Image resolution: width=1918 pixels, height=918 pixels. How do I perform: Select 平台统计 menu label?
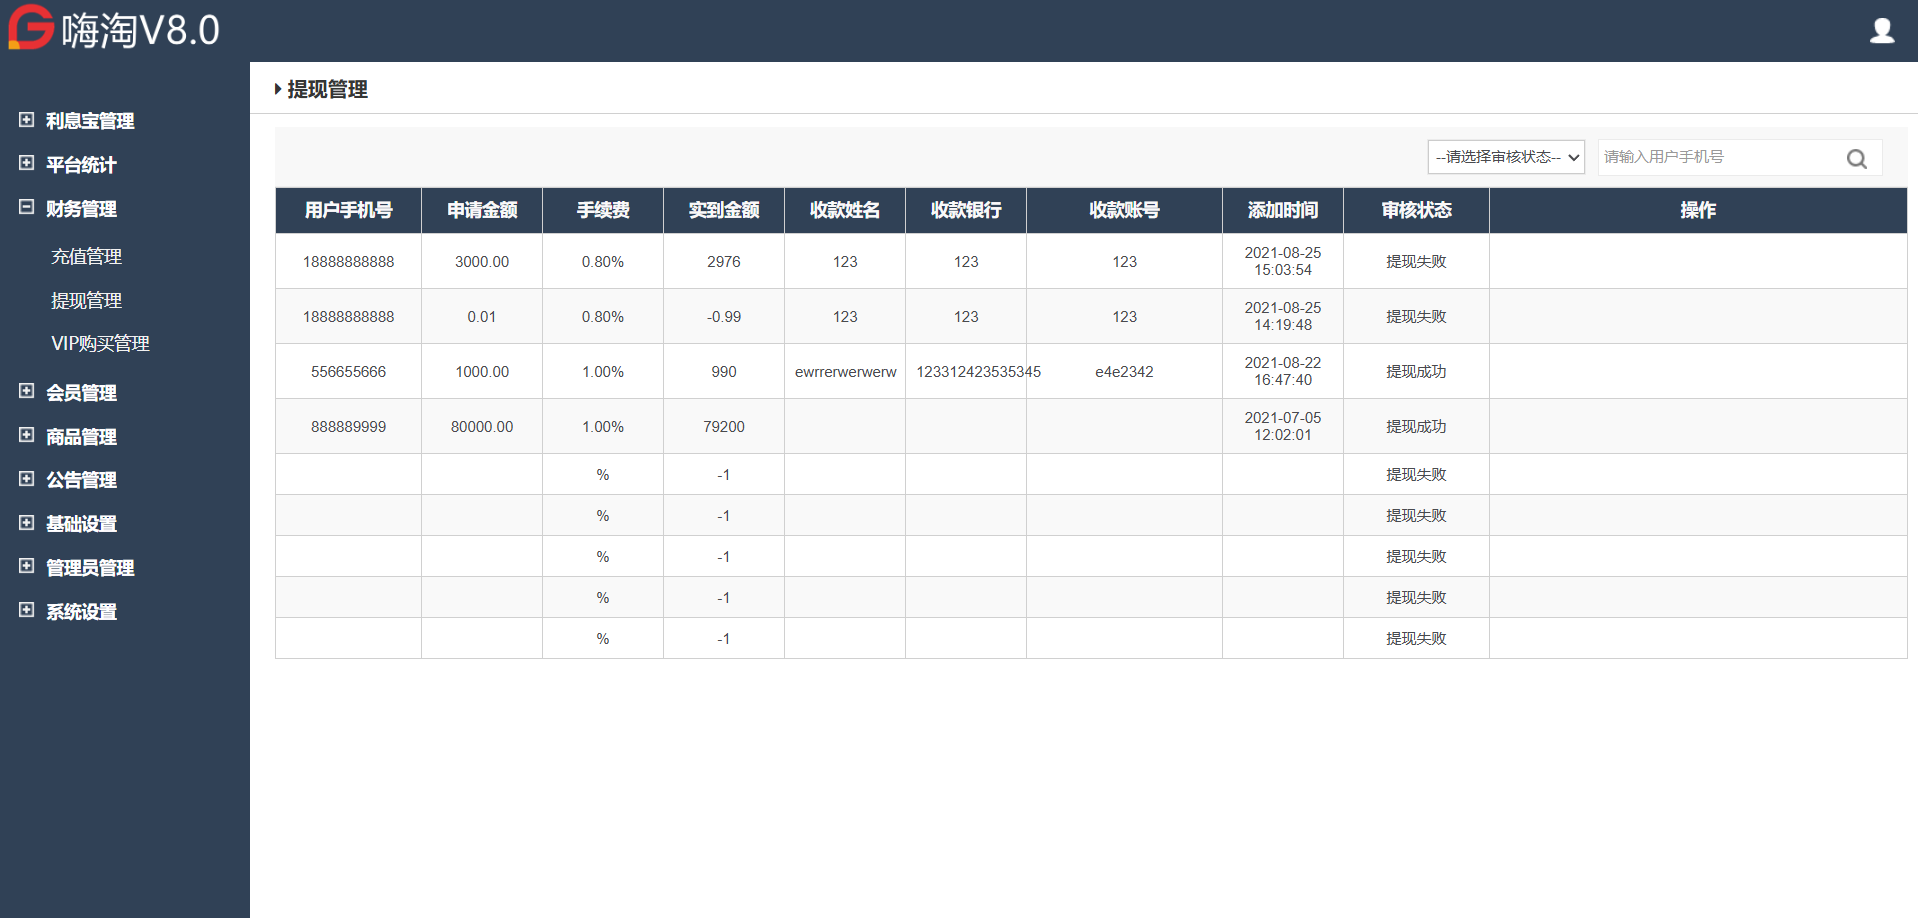tap(81, 165)
